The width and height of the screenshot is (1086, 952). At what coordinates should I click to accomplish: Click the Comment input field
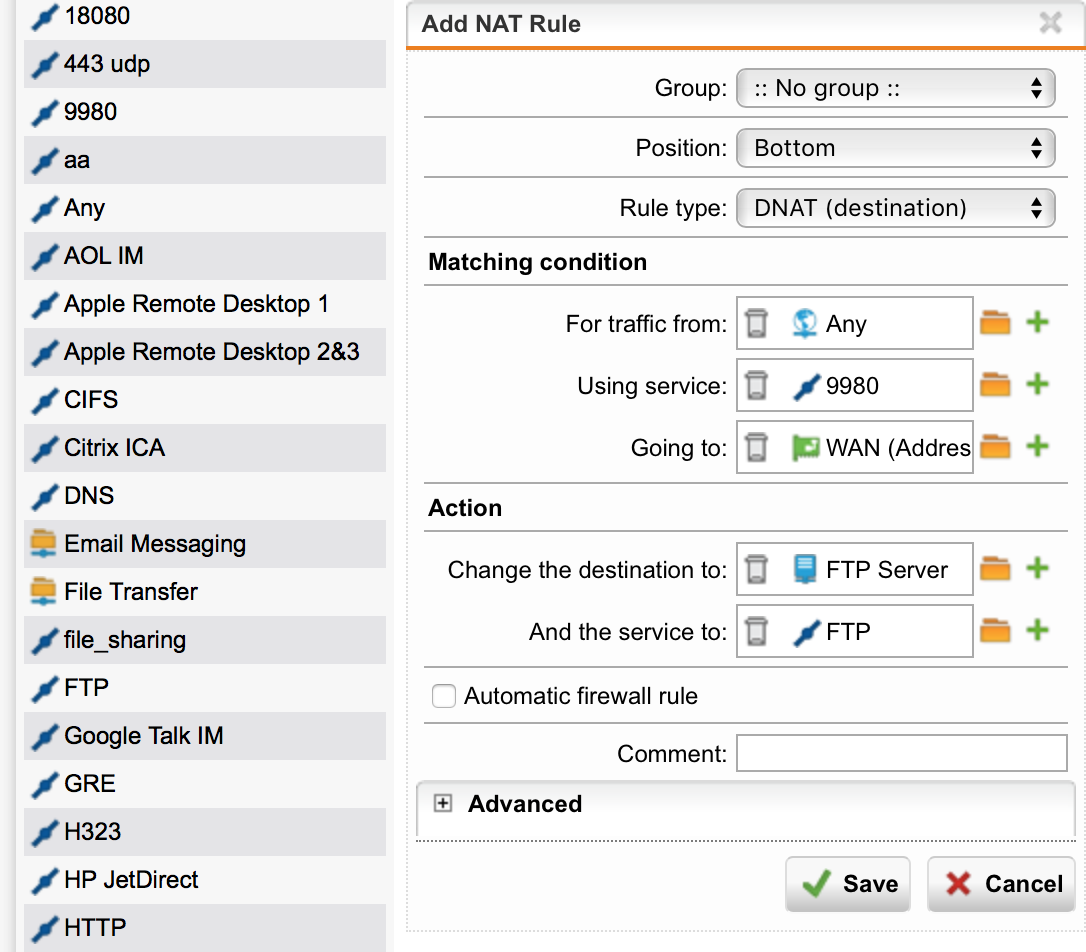(x=902, y=753)
